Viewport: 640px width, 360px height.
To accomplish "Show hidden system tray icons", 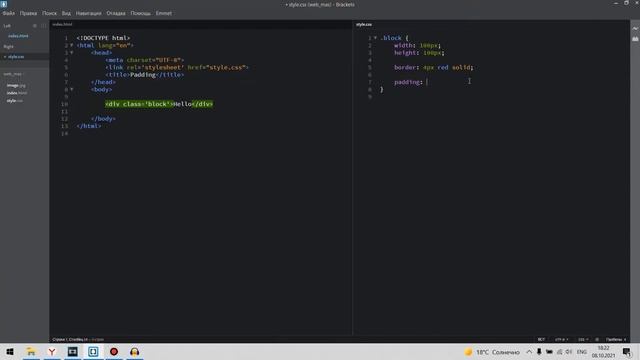I will pos(529,352).
